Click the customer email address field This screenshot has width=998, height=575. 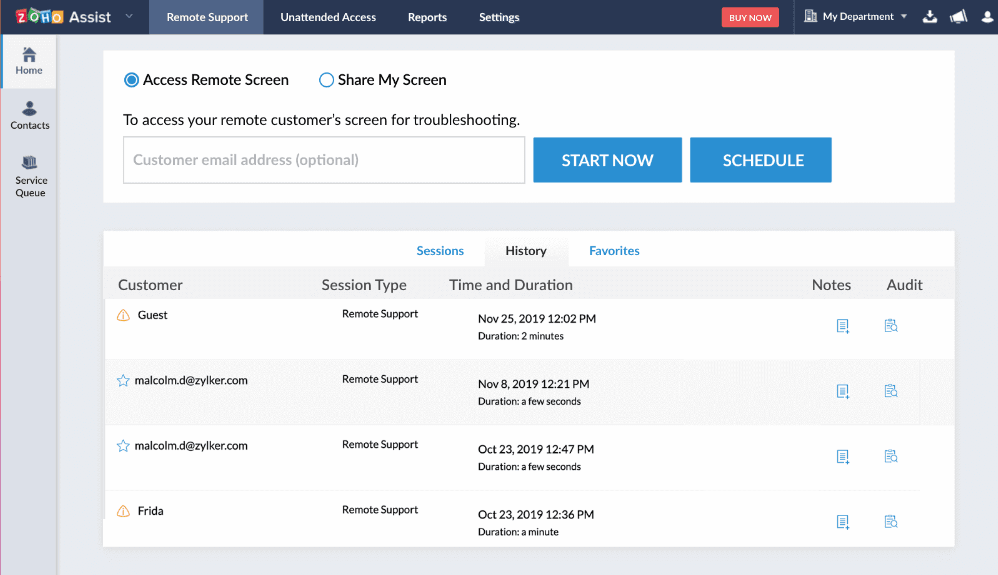[x=324, y=160]
